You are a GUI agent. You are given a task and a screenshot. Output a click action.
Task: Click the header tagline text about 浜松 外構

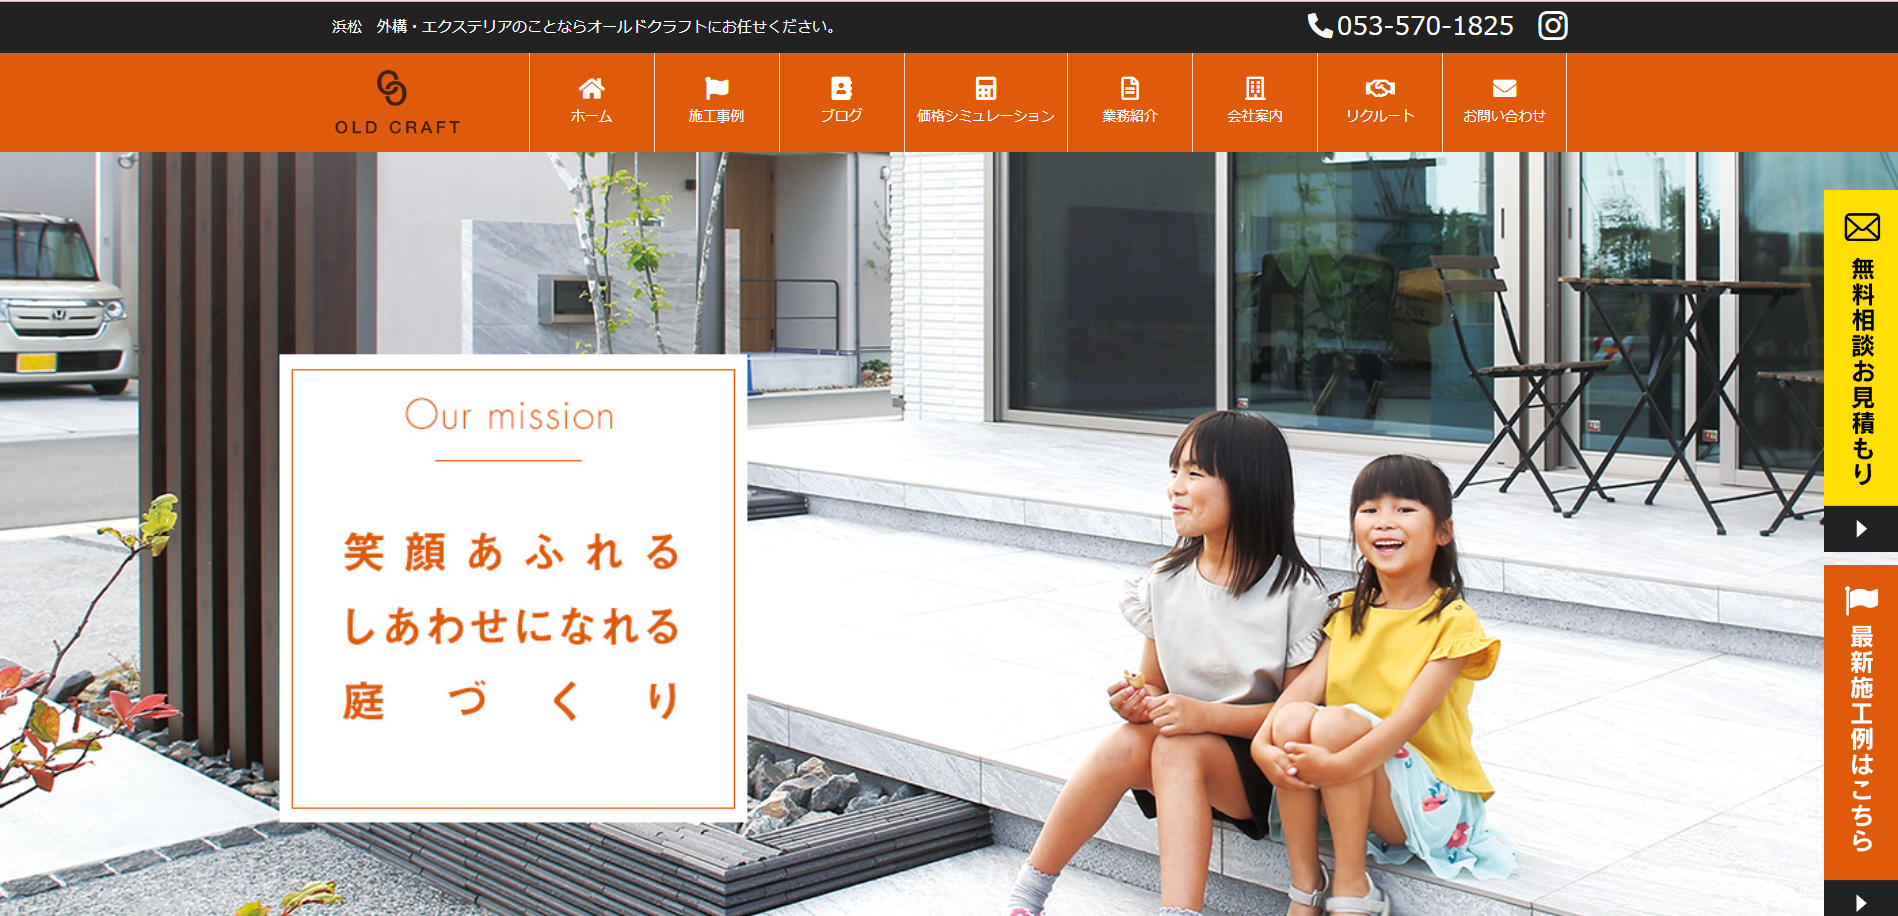(584, 27)
